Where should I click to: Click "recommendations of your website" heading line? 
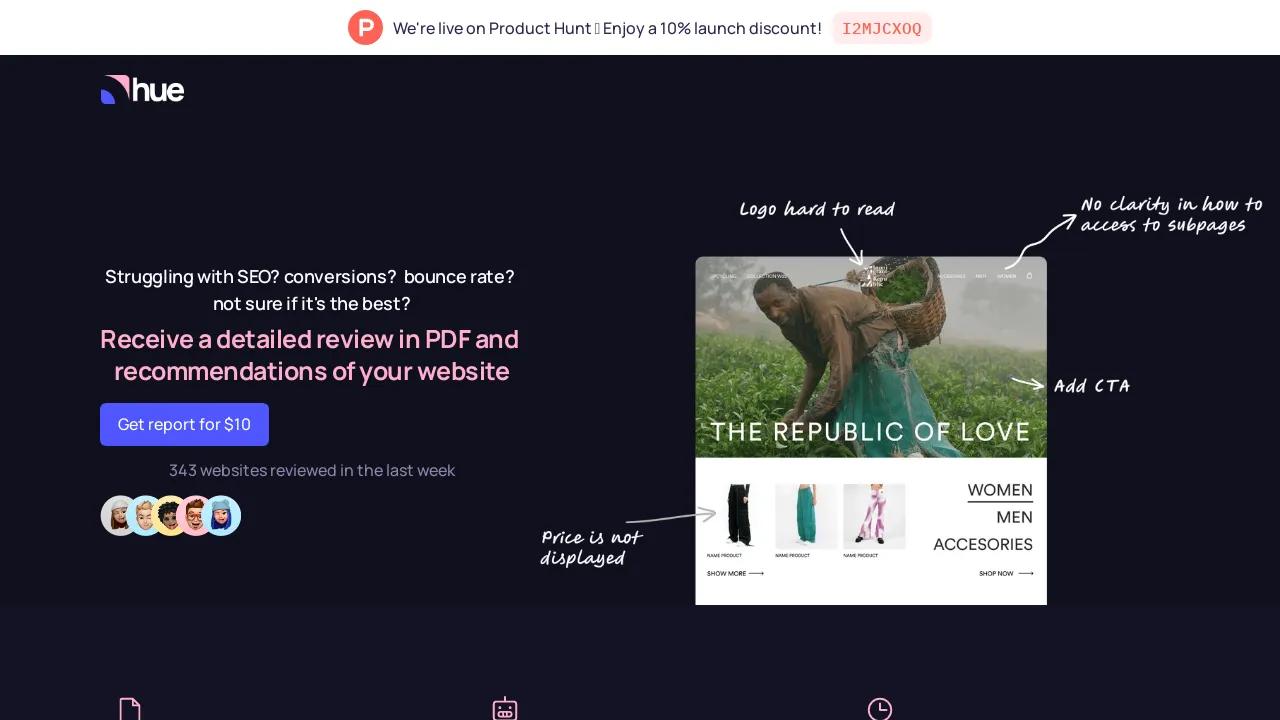coord(312,371)
